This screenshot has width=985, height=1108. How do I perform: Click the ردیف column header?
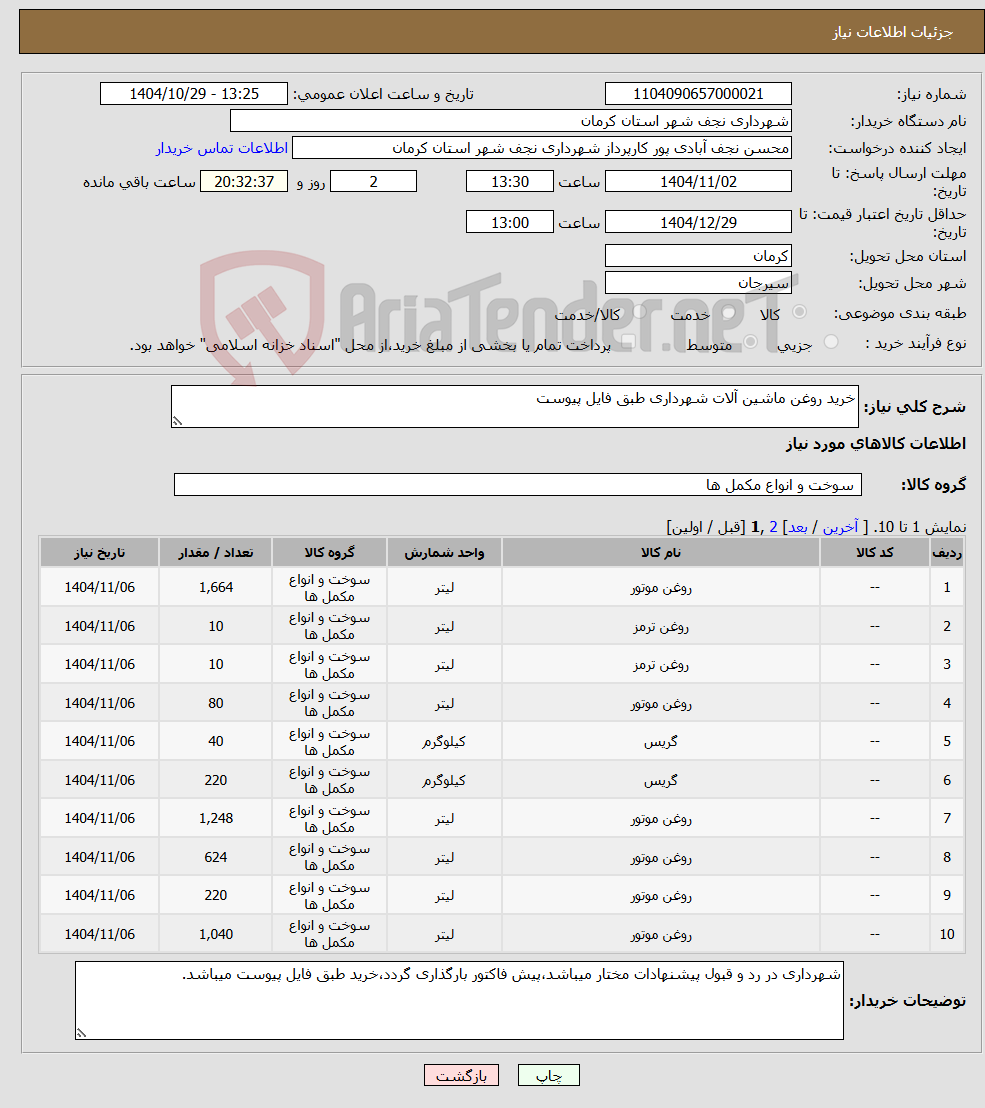947,553
